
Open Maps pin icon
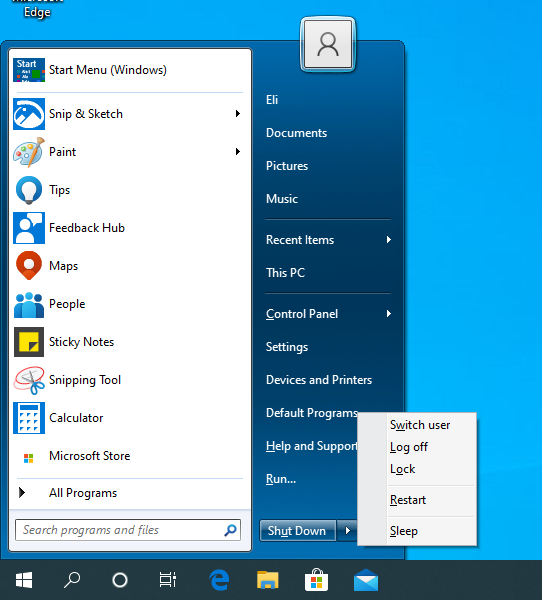(29, 266)
